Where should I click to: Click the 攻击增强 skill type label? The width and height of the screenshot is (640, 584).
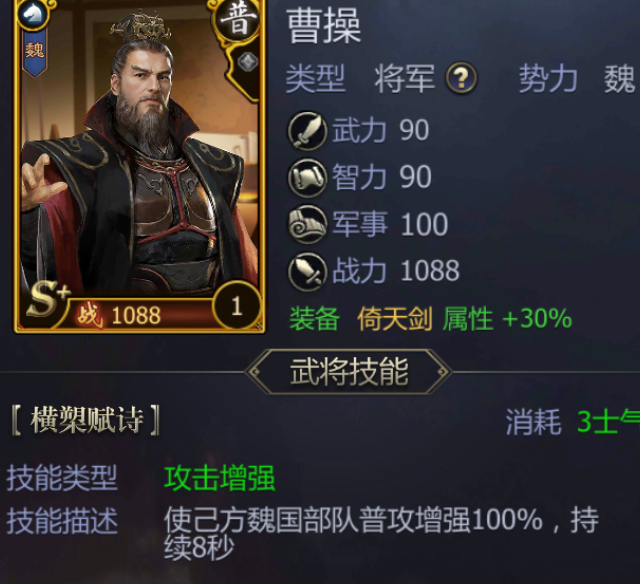point(220,478)
